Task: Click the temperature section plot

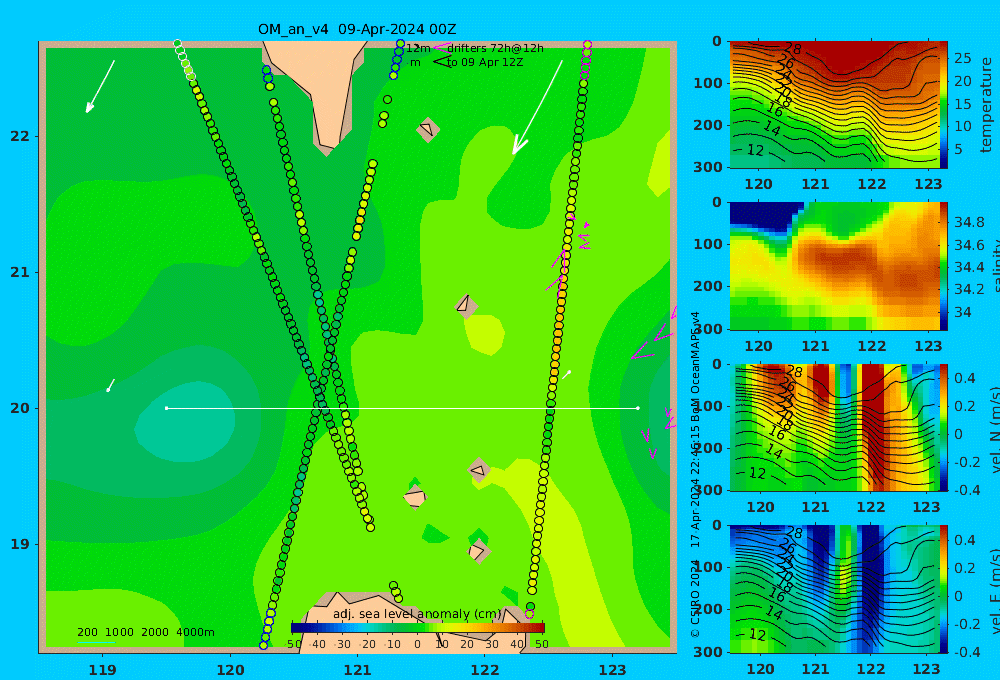Action: (x=834, y=105)
